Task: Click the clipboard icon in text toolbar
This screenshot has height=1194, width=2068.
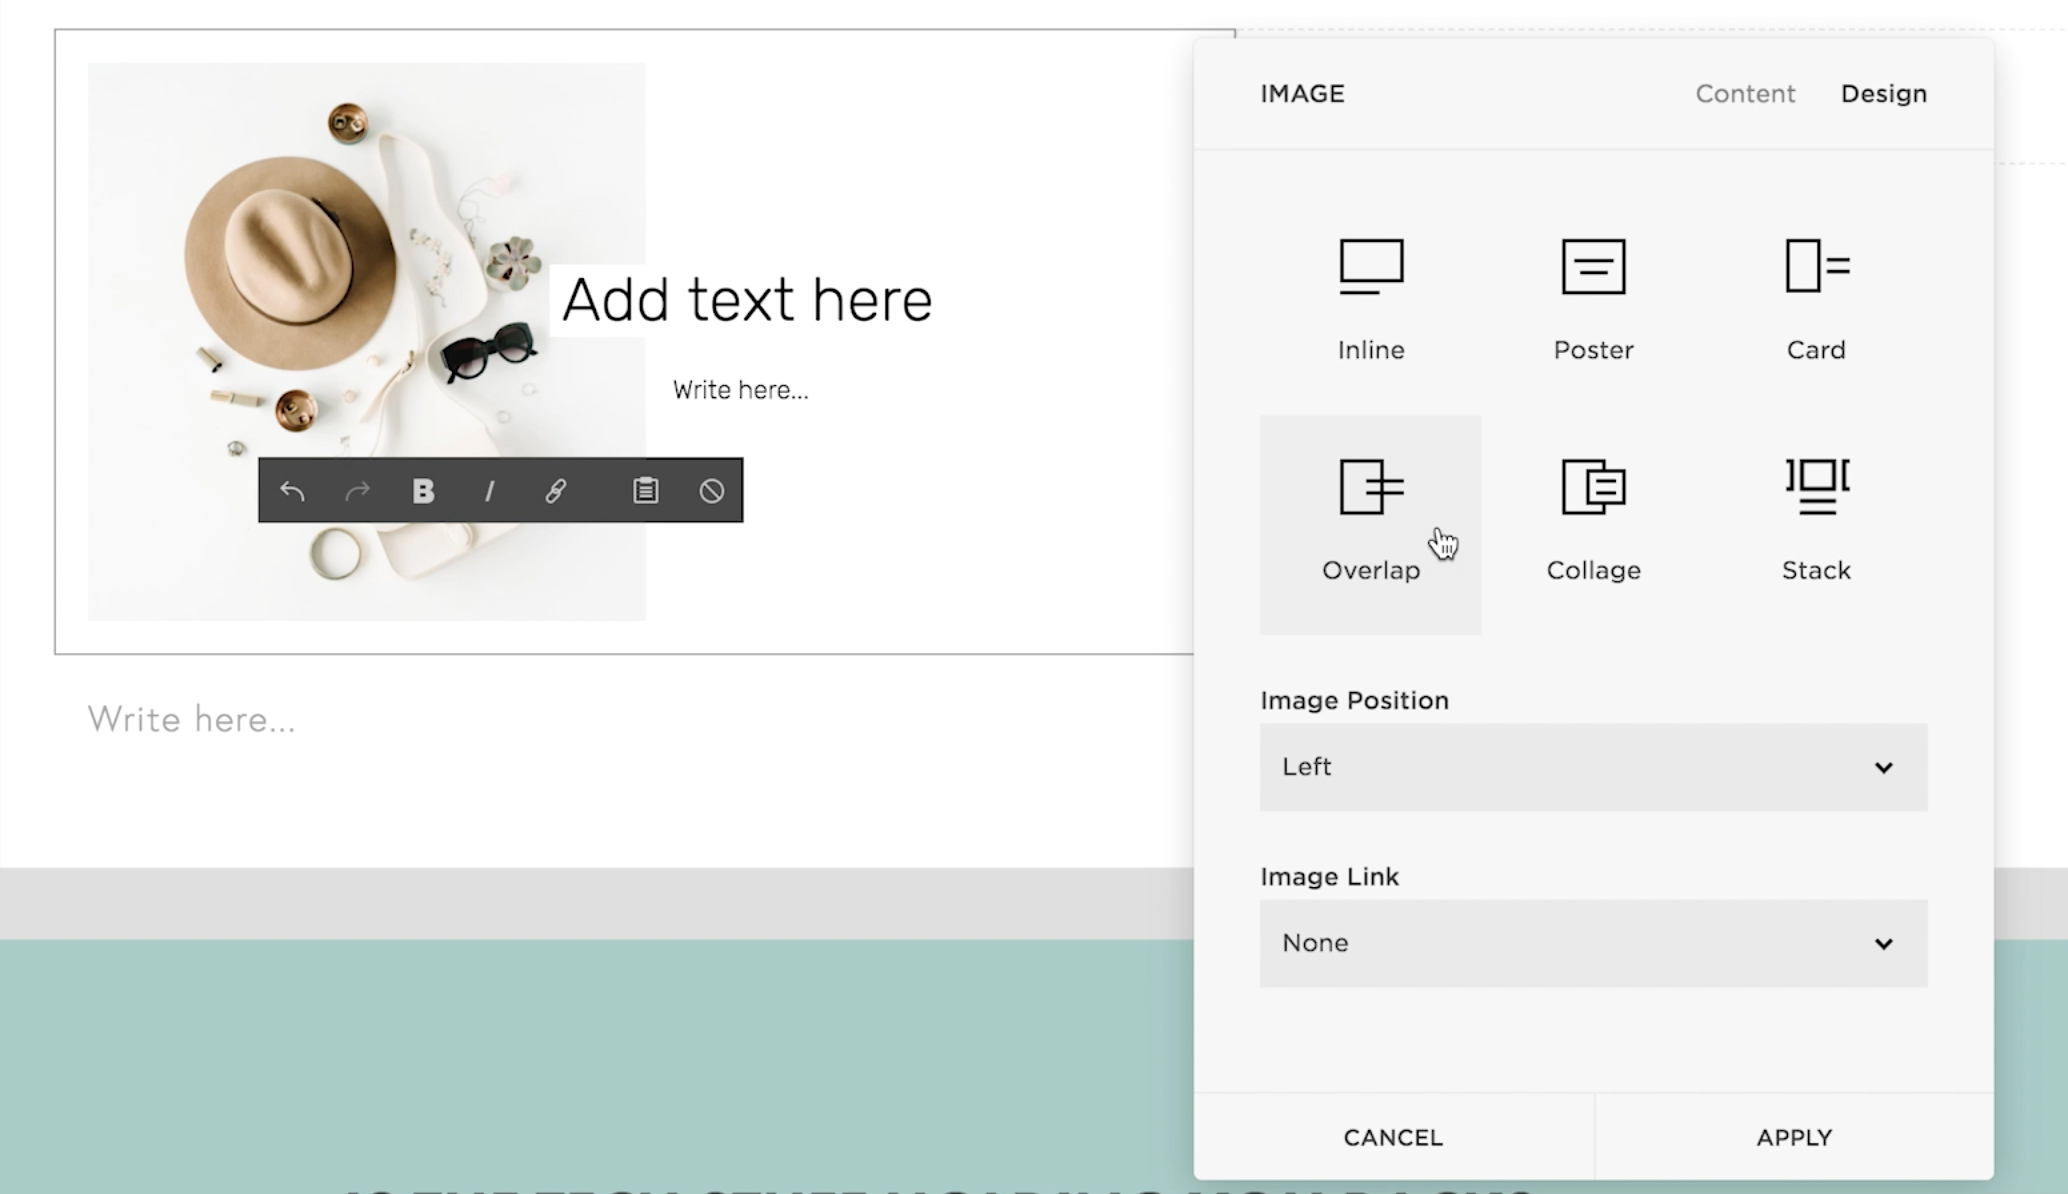Action: pos(645,490)
